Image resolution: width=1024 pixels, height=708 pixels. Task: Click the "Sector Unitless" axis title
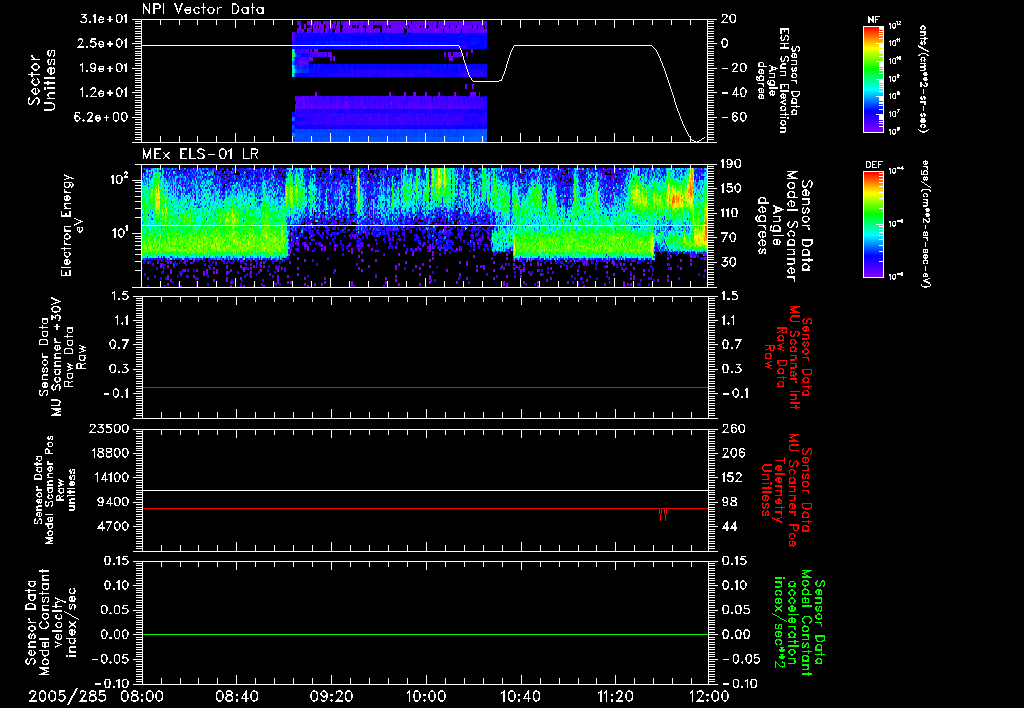[x=42, y=80]
